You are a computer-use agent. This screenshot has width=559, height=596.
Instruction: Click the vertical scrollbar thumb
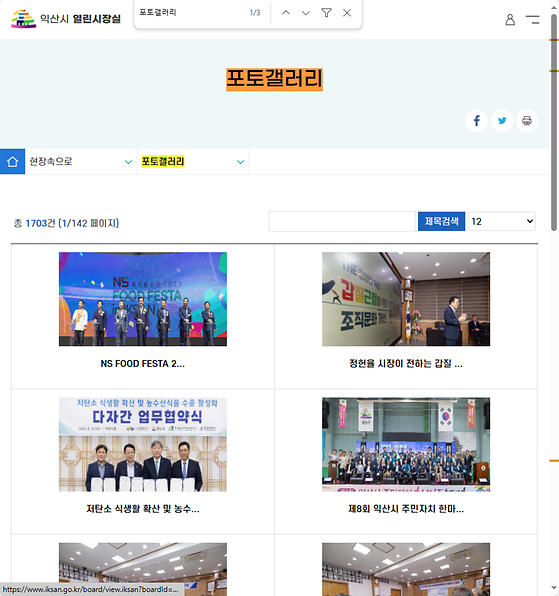[554, 122]
